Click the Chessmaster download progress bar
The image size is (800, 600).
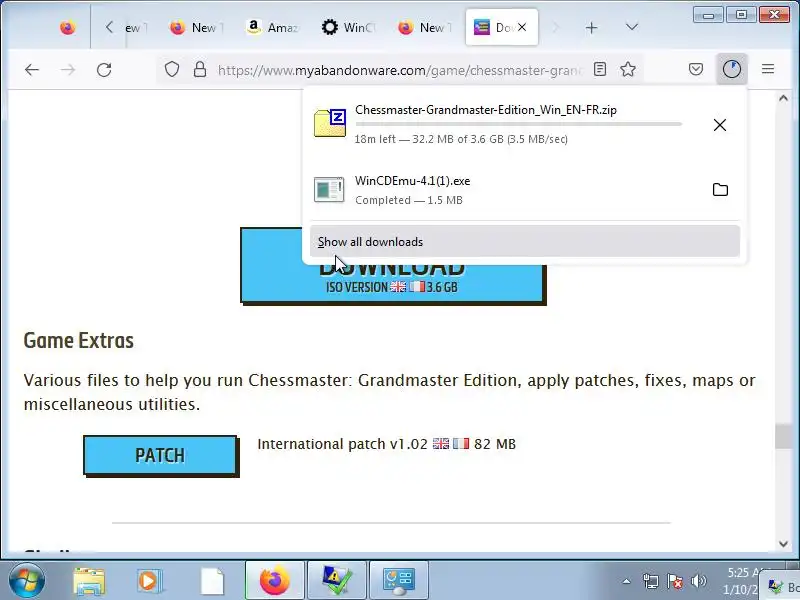[518, 124]
